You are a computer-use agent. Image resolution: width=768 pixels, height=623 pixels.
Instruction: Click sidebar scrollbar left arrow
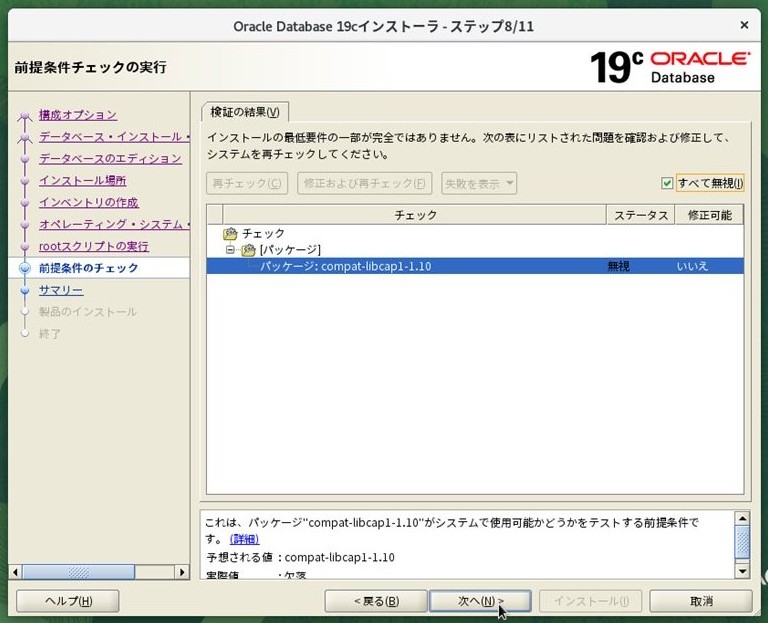click(16, 572)
